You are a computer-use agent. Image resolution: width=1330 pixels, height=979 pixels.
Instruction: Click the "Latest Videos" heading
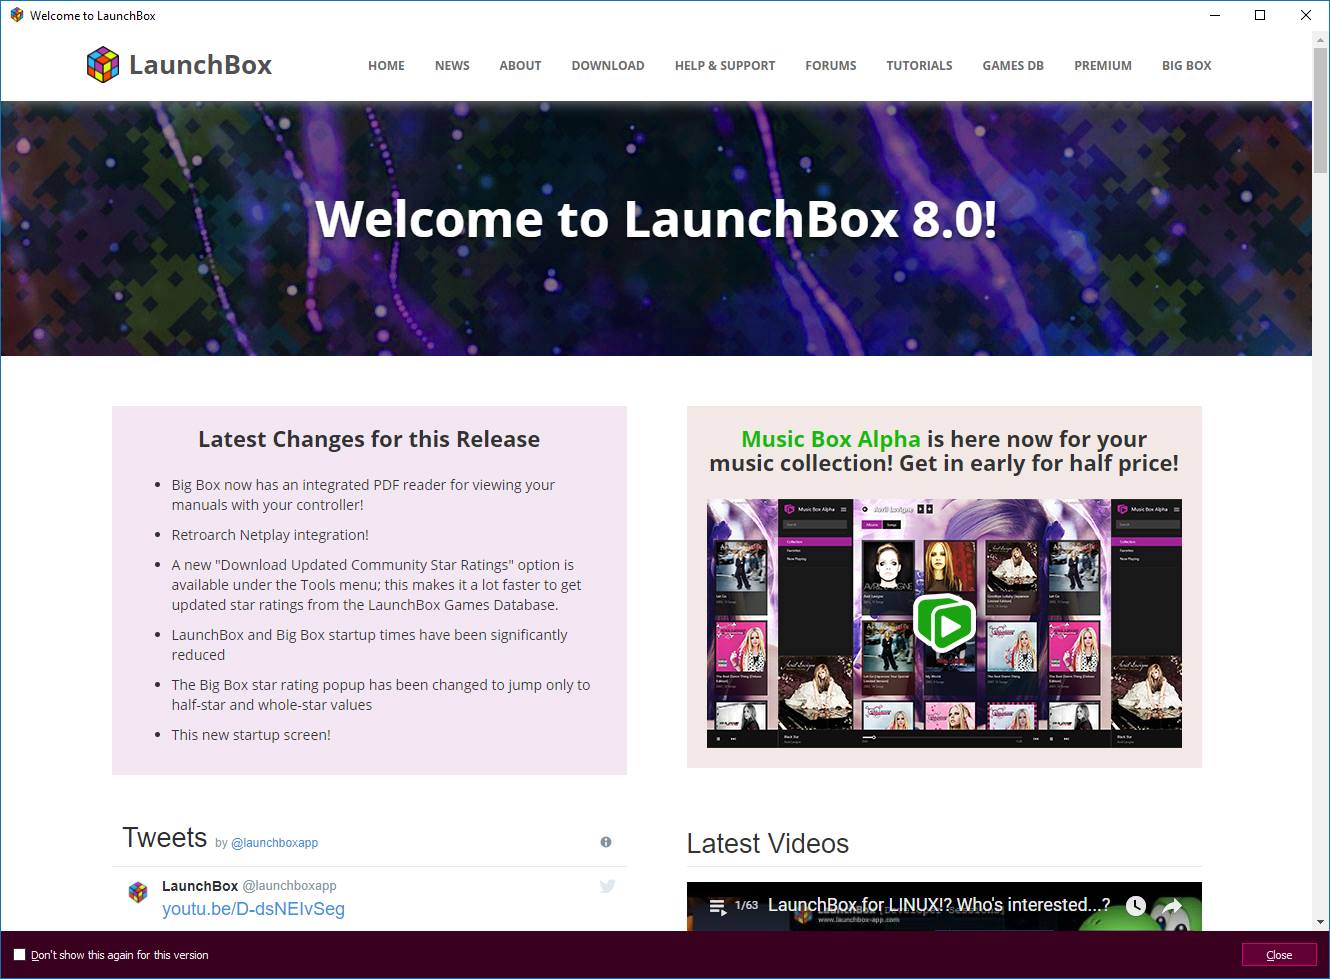768,844
